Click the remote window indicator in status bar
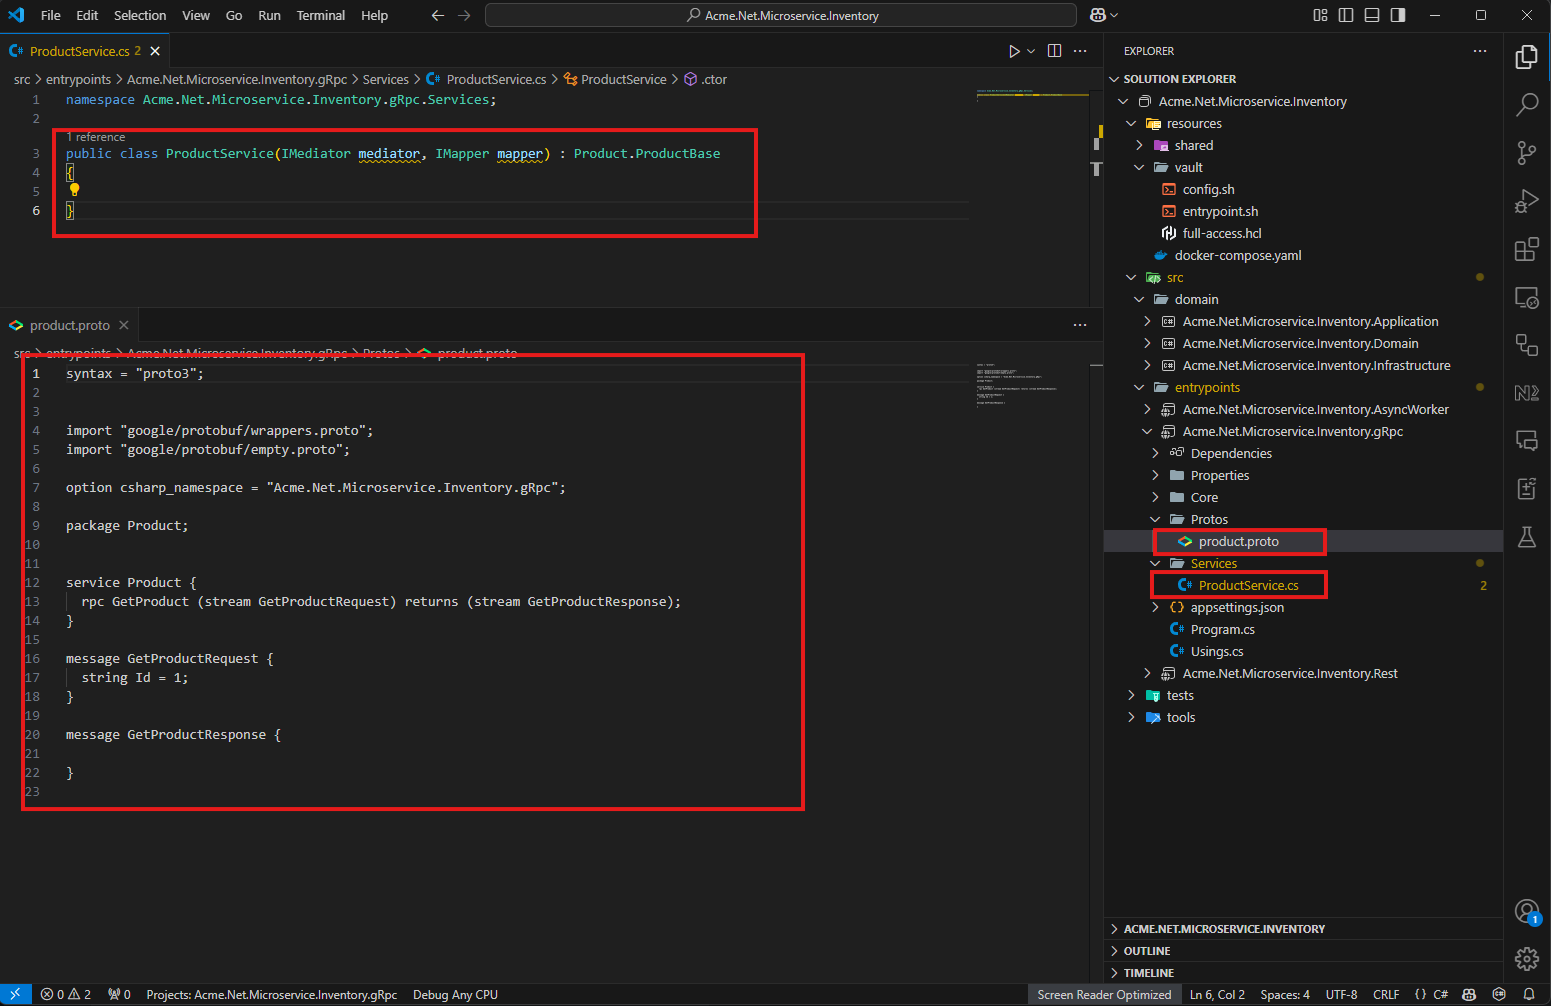1551x1006 pixels. click(x=16, y=995)
